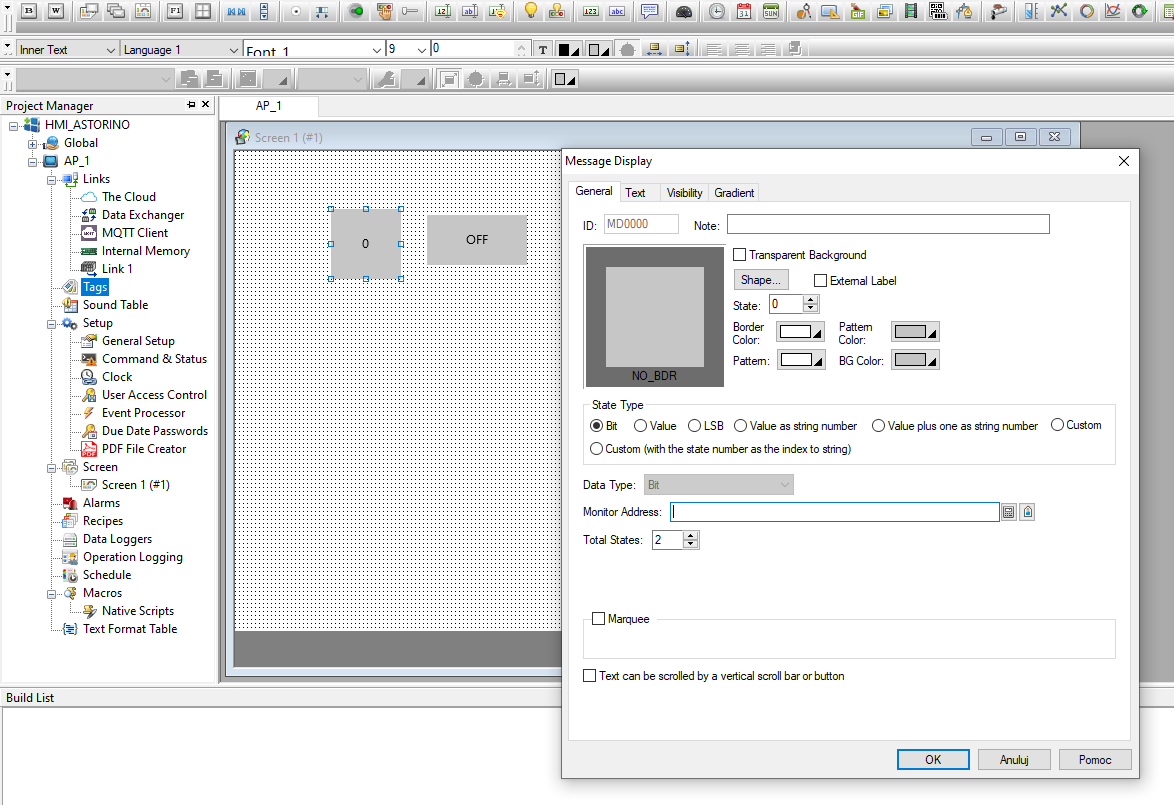Collapse the Setup tree node

[x=52, y=324]
